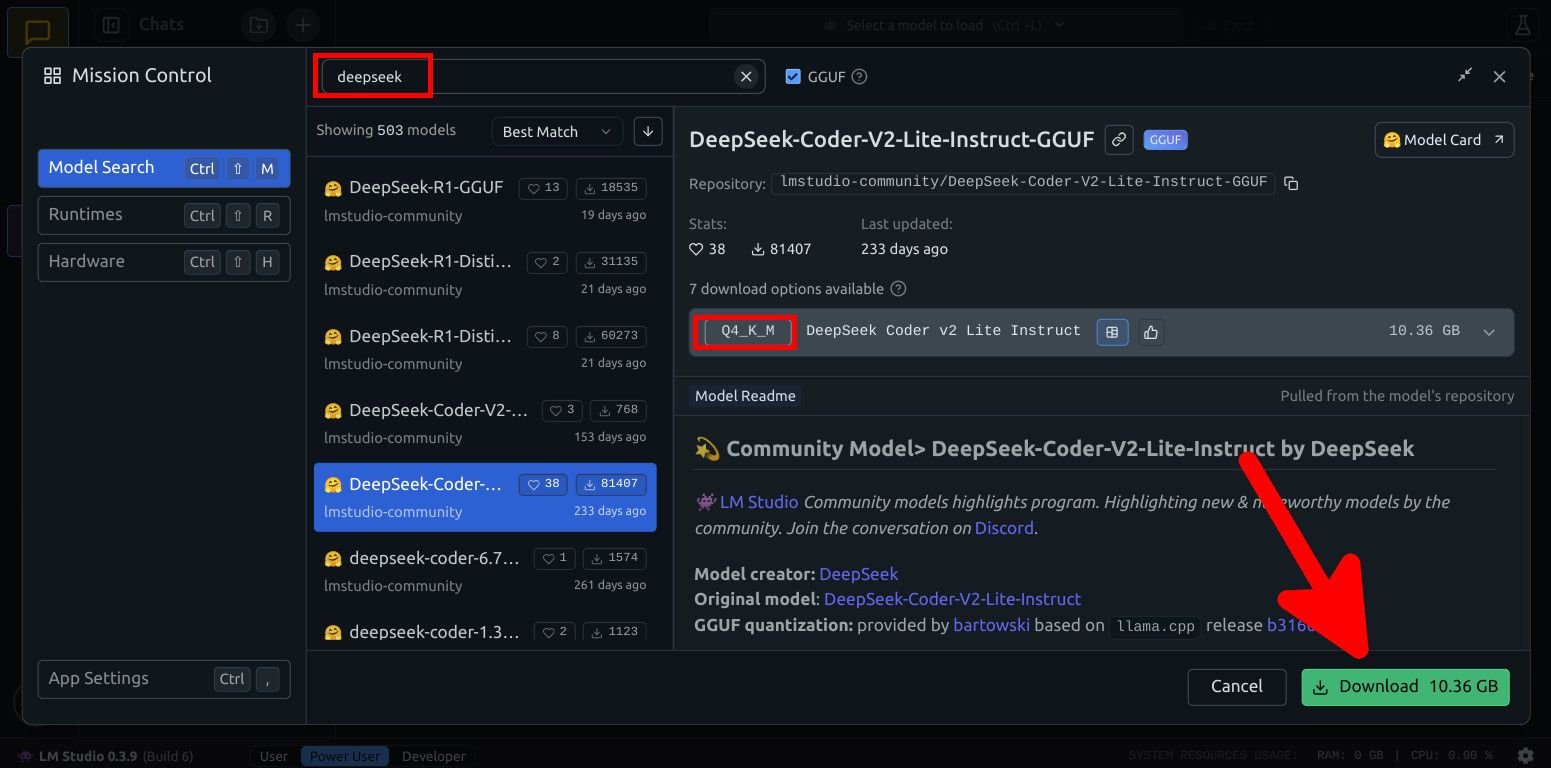Click the repository path lmstudio-community/DeepSeek-Coder-V2-Lite-Instruct-GGUF
1551x768 pixels.
click(x=1022, y=182)
